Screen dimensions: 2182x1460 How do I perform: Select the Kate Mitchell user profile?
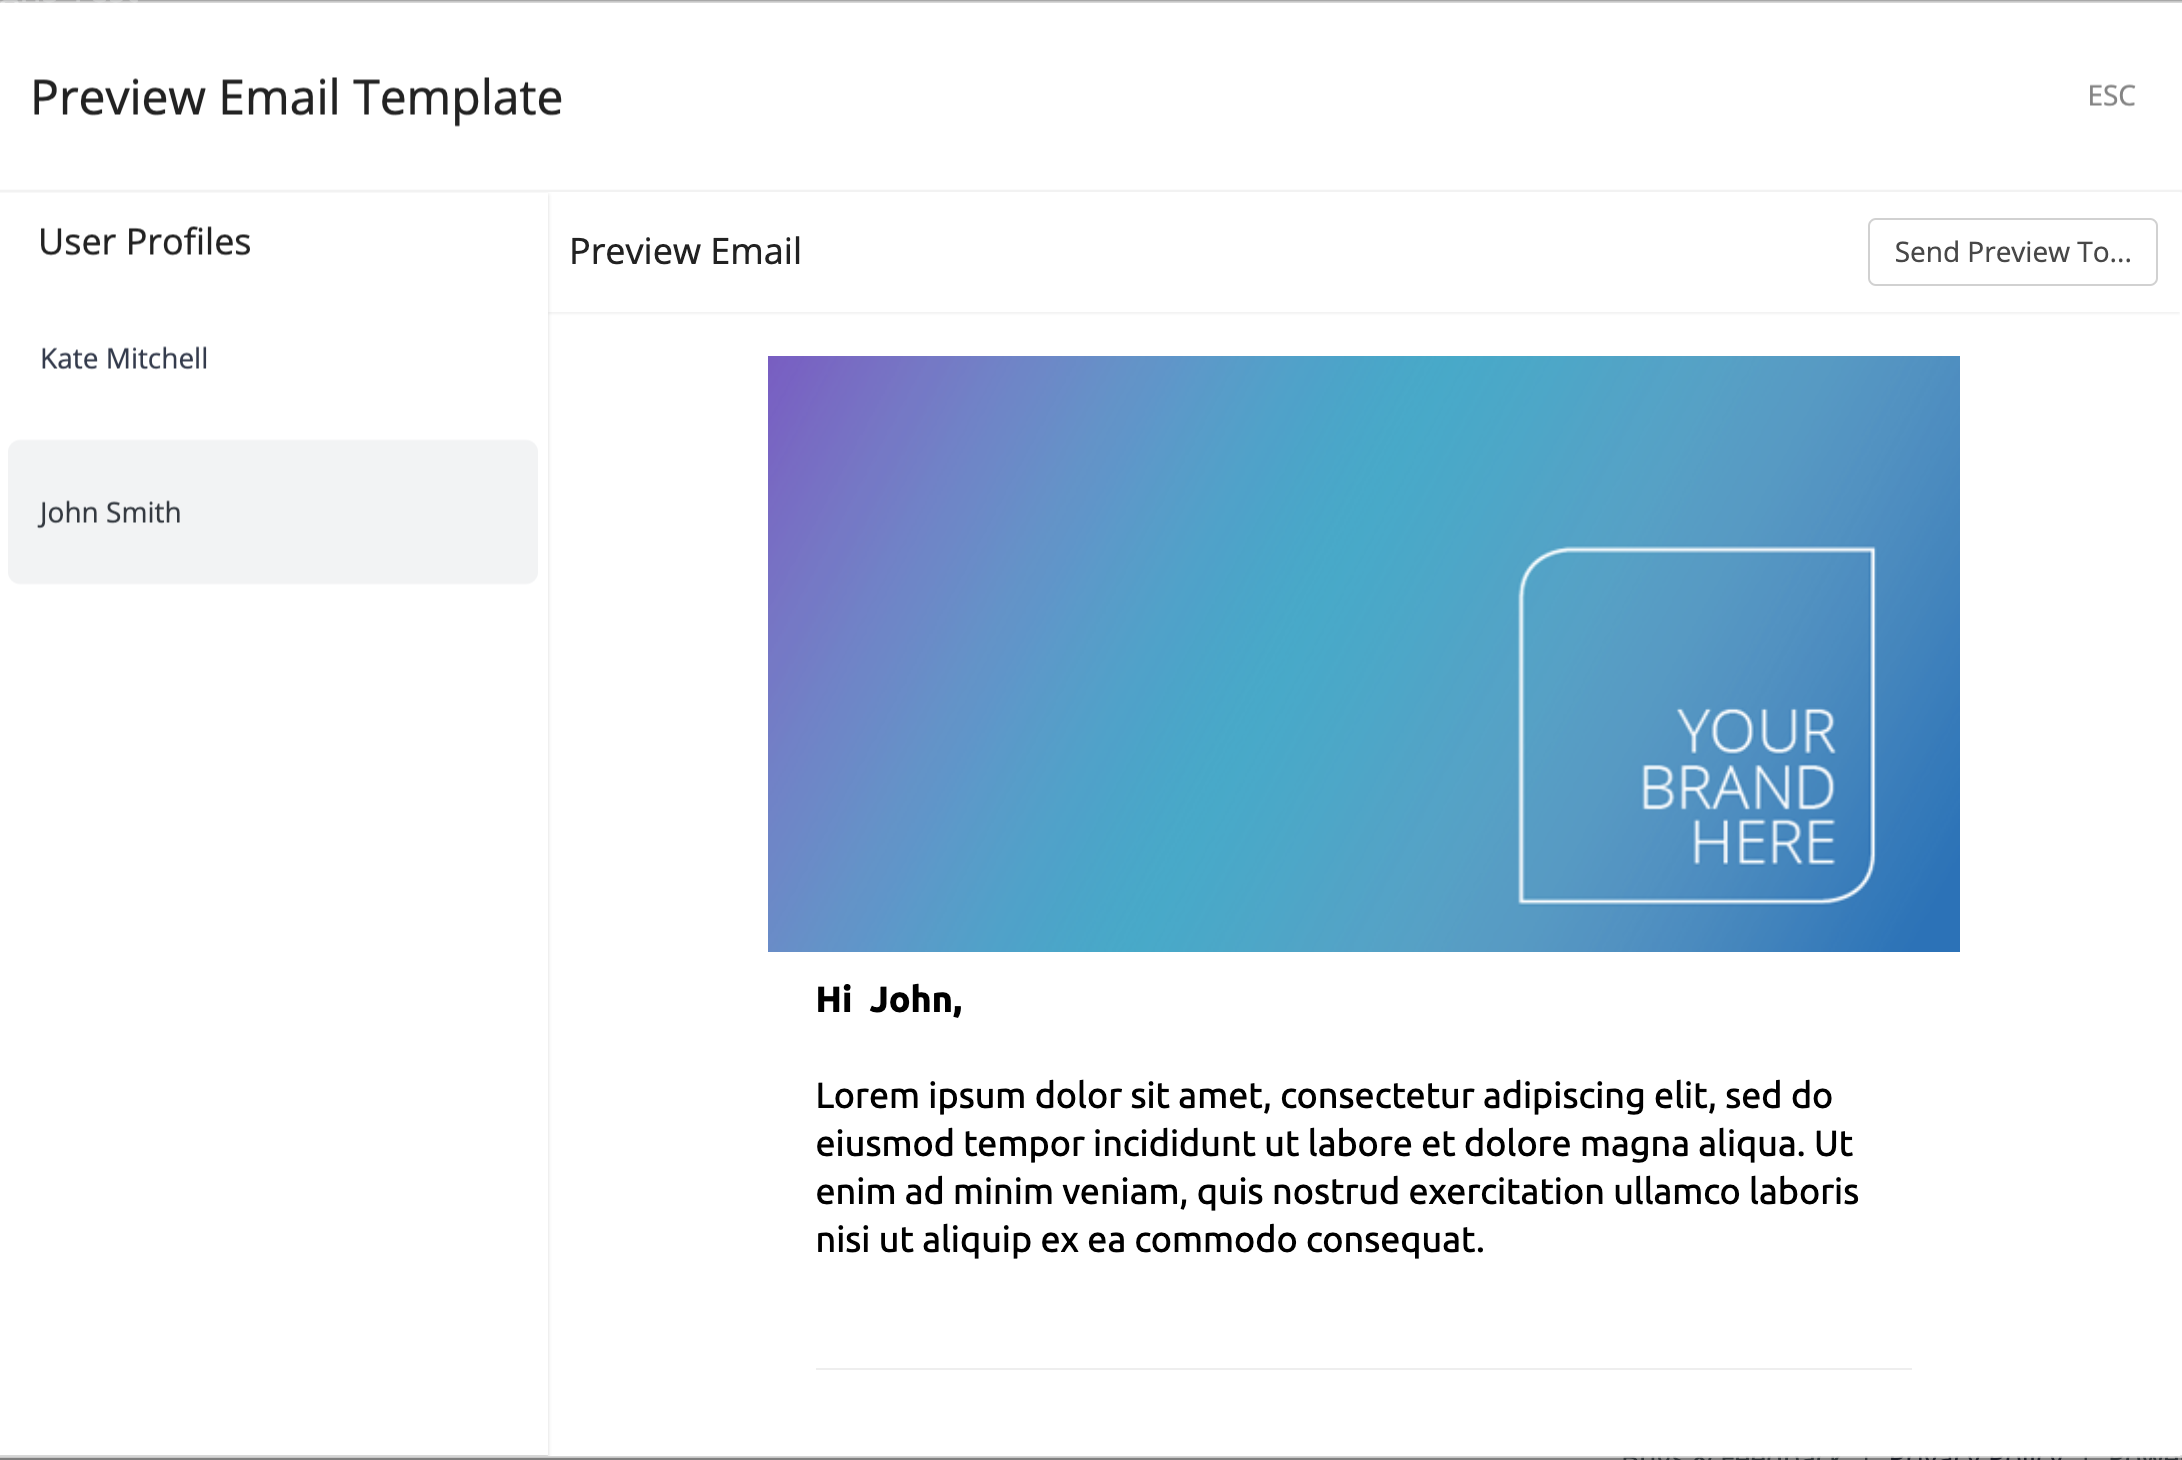pos(272,359)
